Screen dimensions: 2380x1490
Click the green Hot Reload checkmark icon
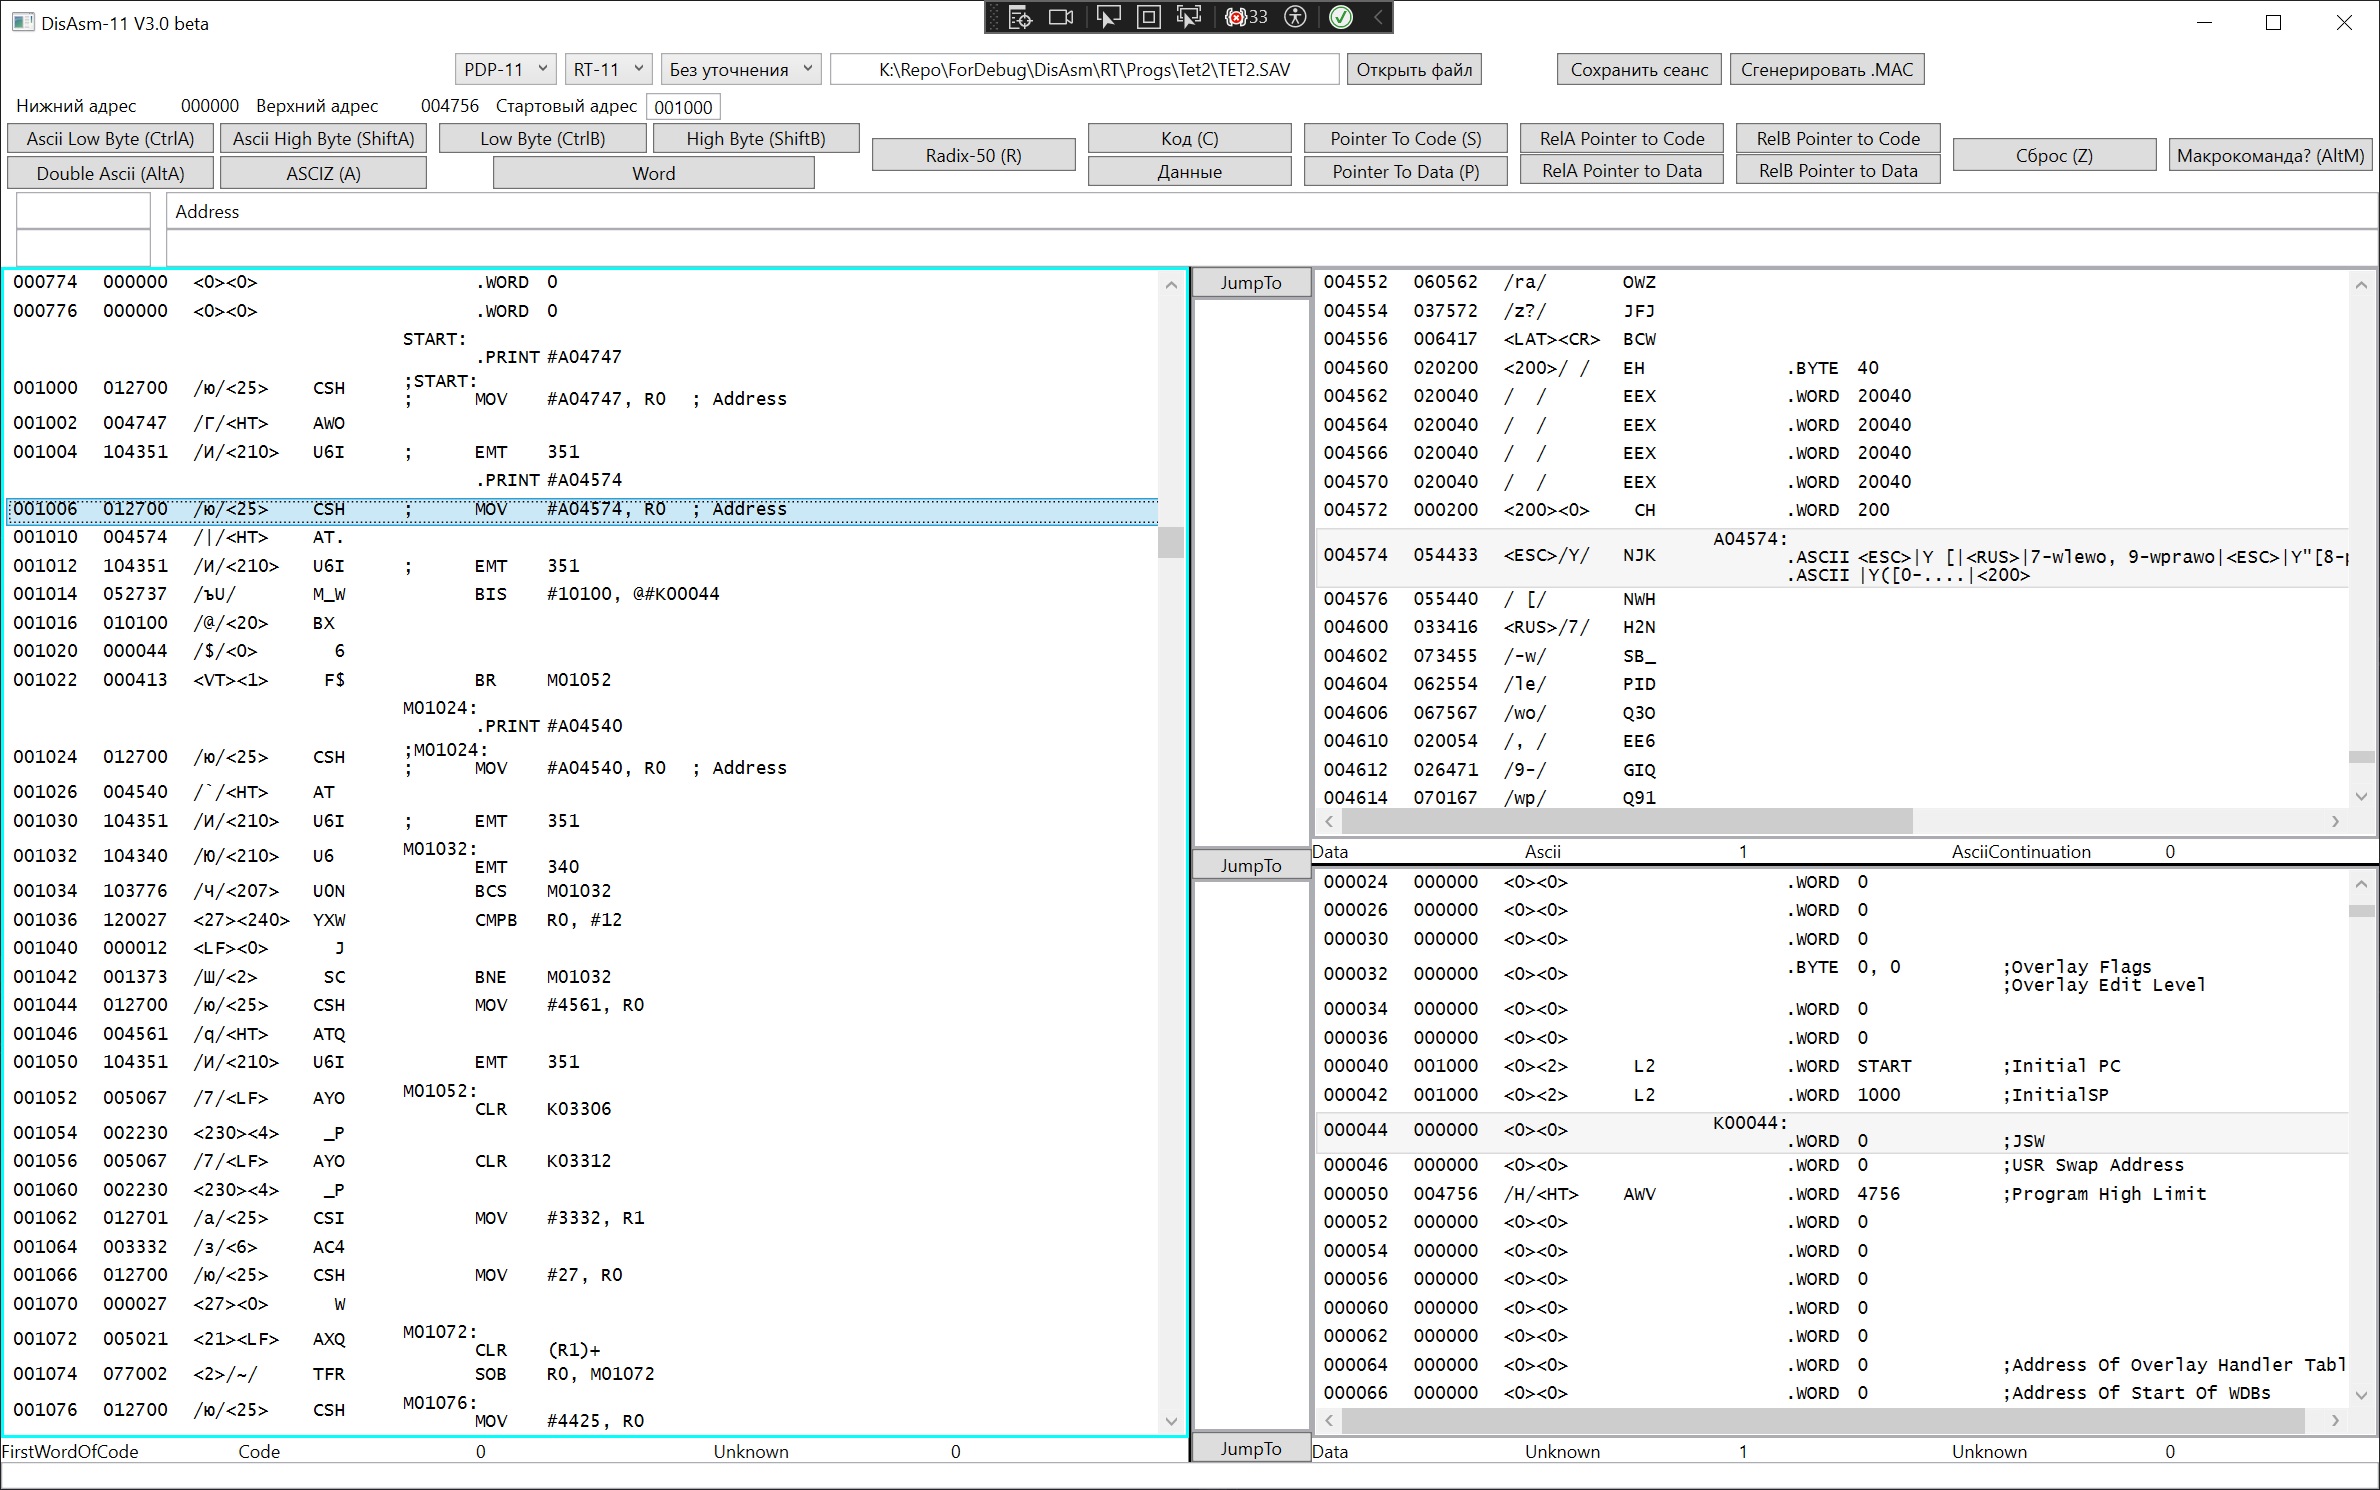click(x=1340, y=17)
